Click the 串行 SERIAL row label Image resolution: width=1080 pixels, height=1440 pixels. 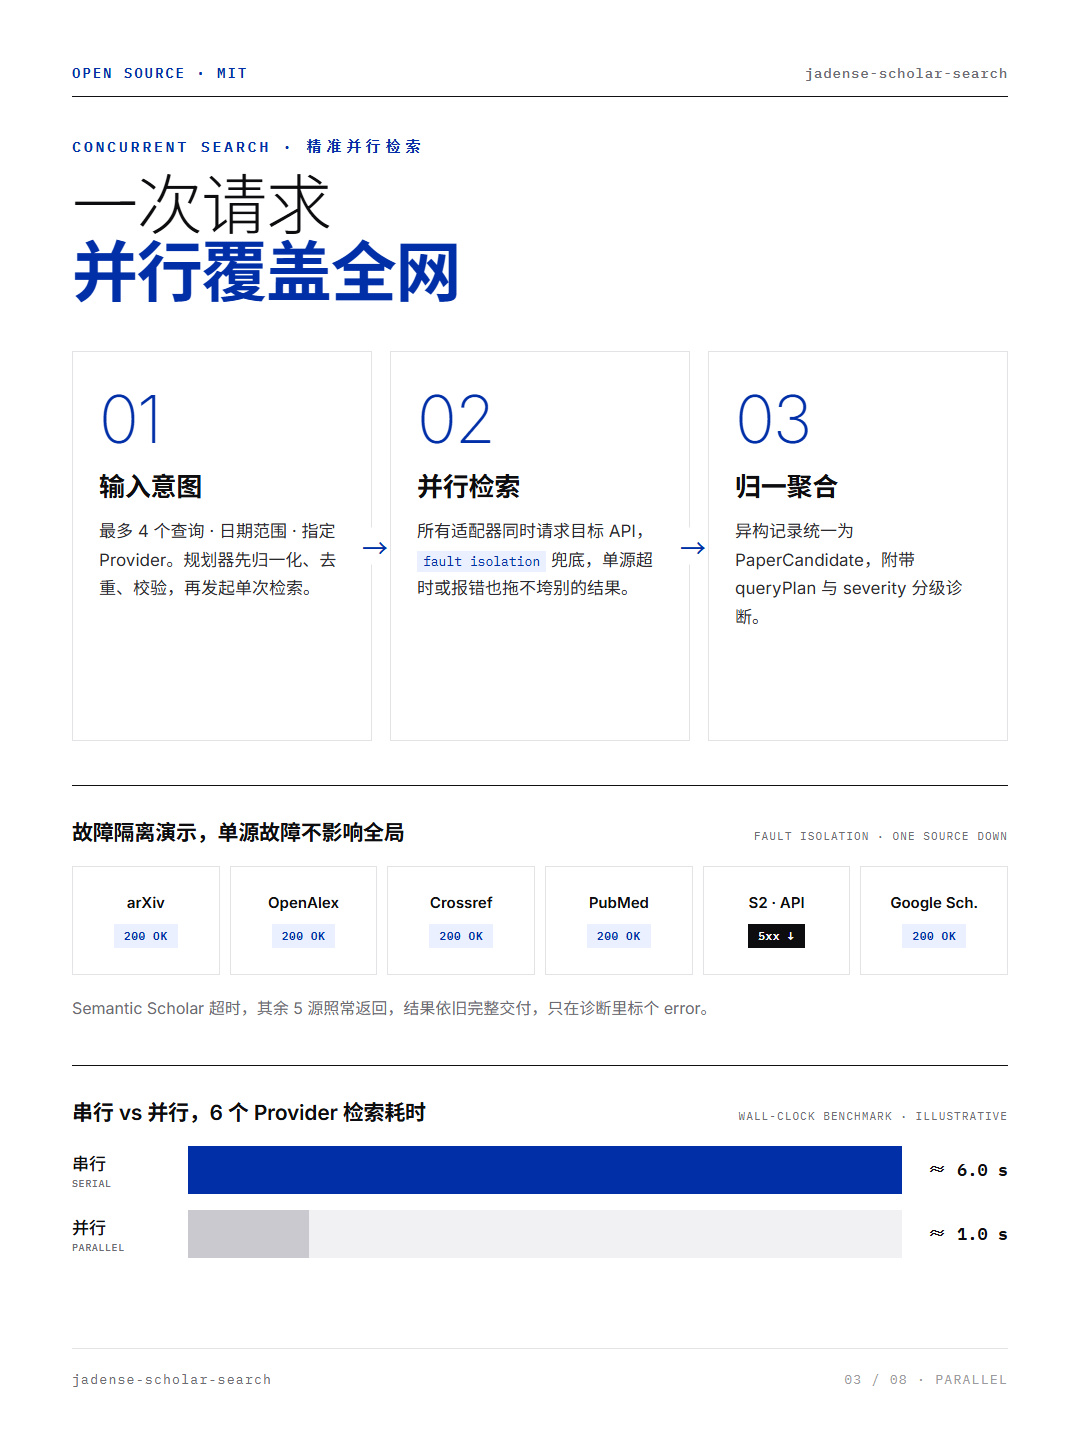coord(91,1171)
